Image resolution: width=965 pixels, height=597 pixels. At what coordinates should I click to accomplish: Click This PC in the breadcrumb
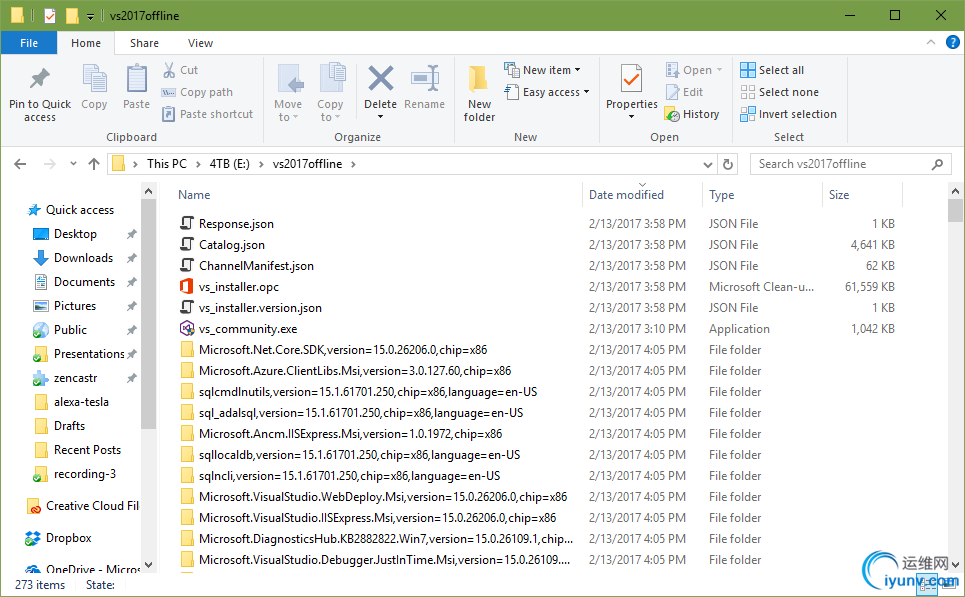(167, 164)
